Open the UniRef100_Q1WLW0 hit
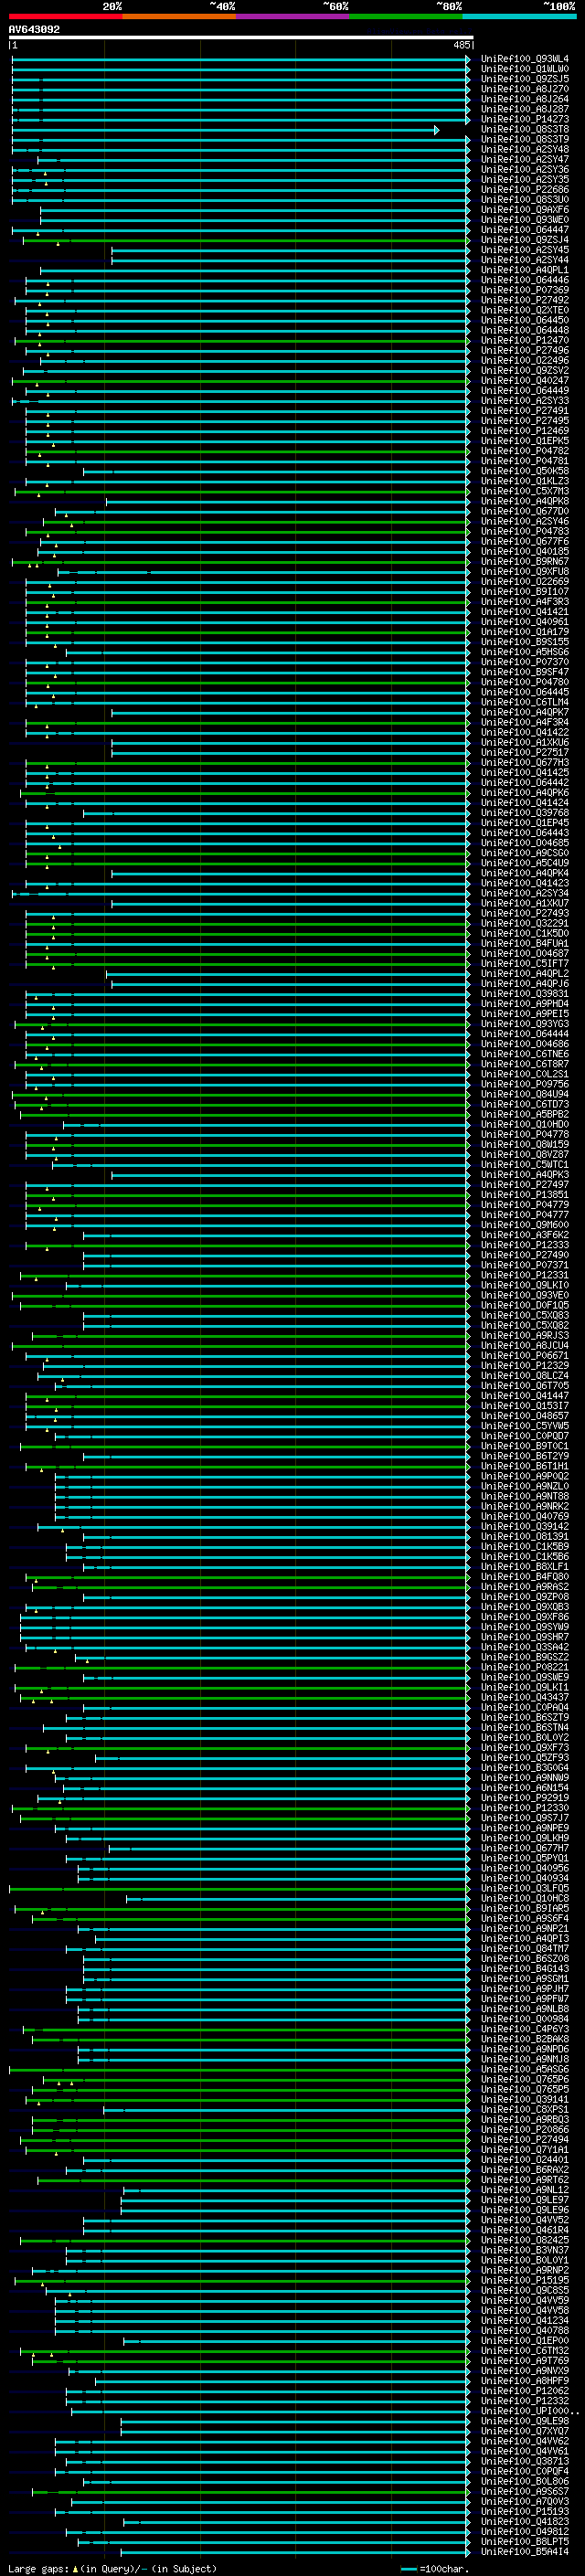The width and height of the screenshot is (585, 2576). [x=524, y=69]
